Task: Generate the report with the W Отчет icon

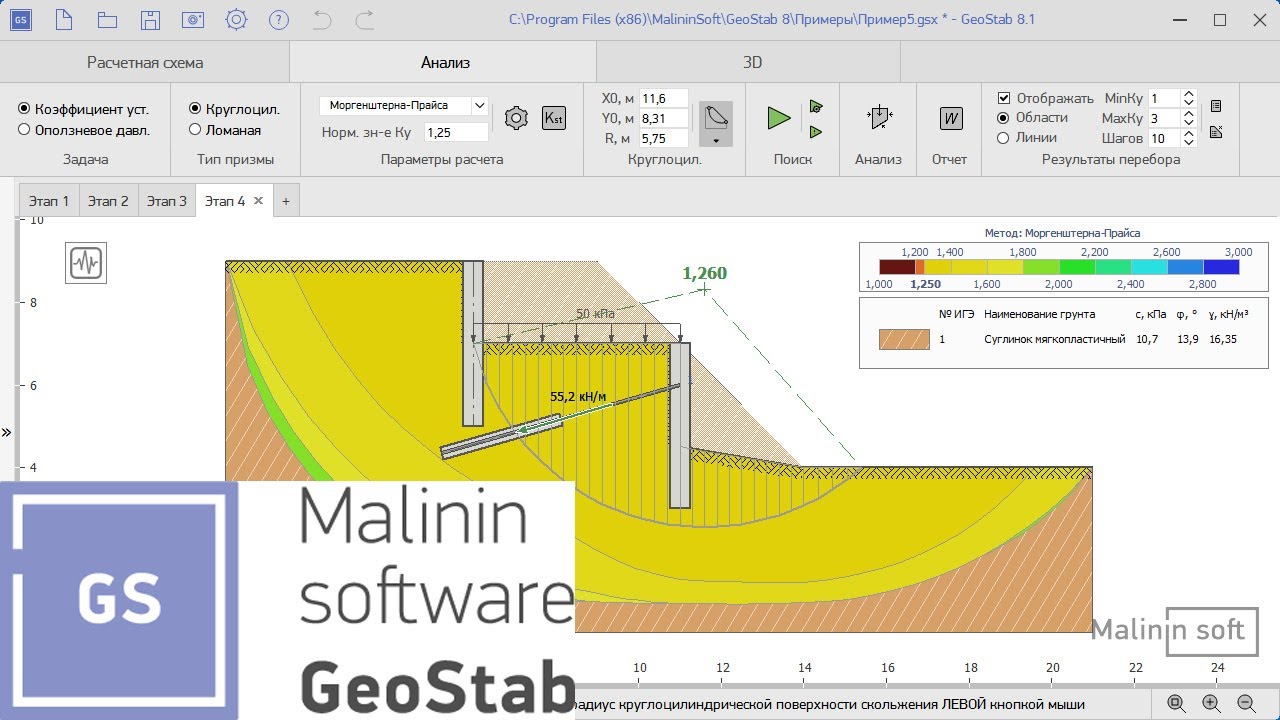Action: pyautogui.click(x=950, y=118)
